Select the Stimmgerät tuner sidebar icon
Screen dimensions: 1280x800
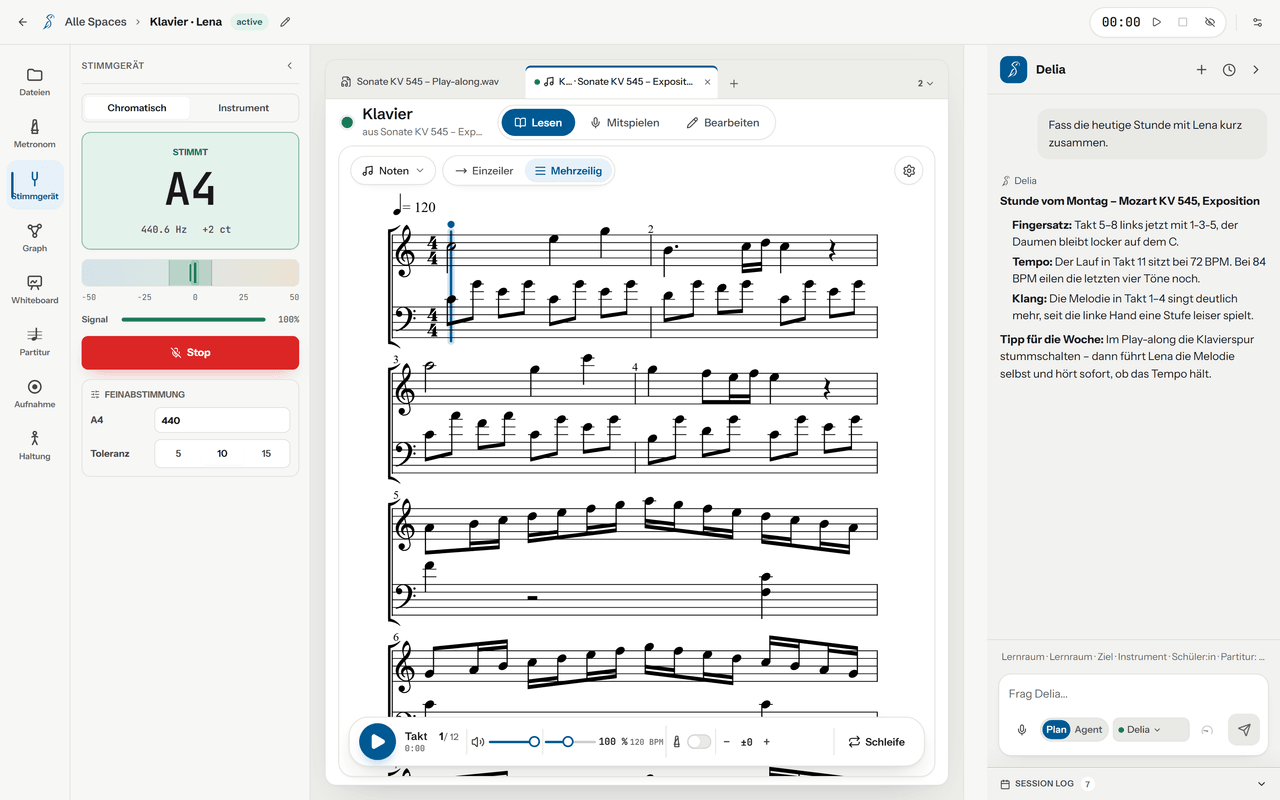[34, 185]
